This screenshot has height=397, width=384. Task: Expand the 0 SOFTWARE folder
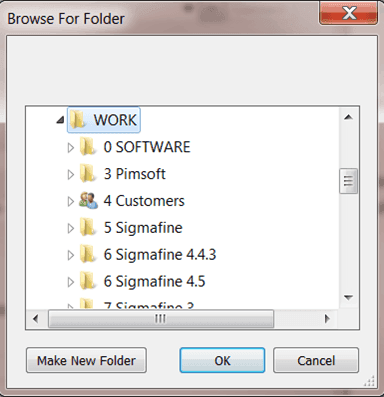[x=70, y=147]
